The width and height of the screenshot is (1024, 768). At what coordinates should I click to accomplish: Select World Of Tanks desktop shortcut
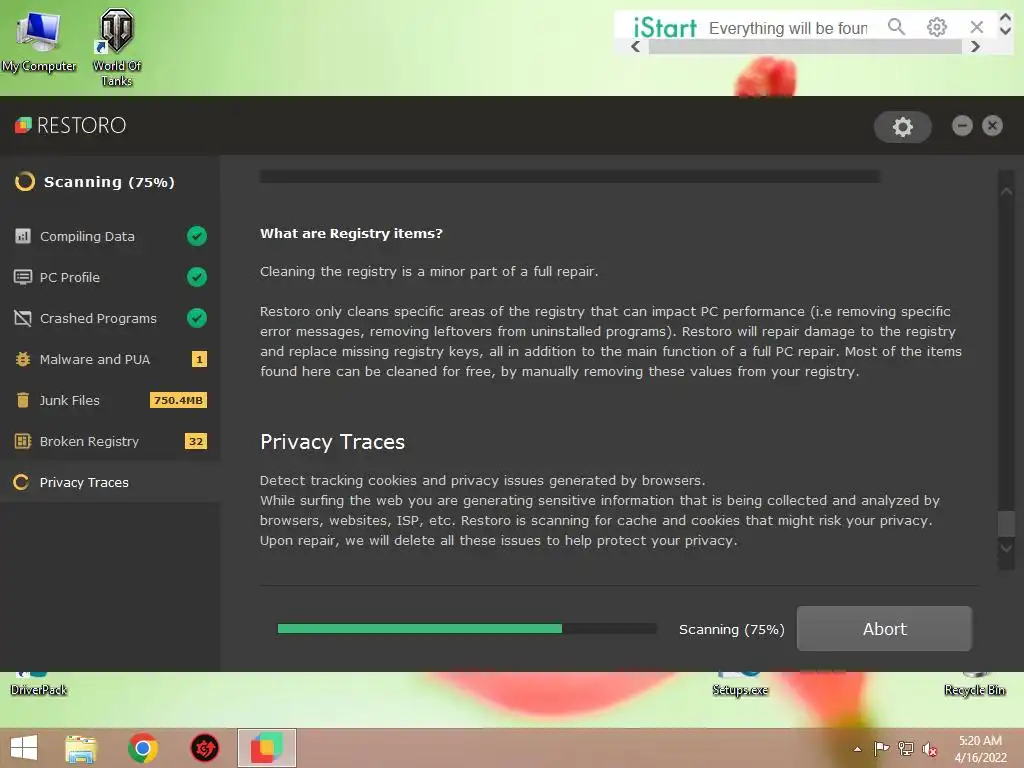pos(116,47)
